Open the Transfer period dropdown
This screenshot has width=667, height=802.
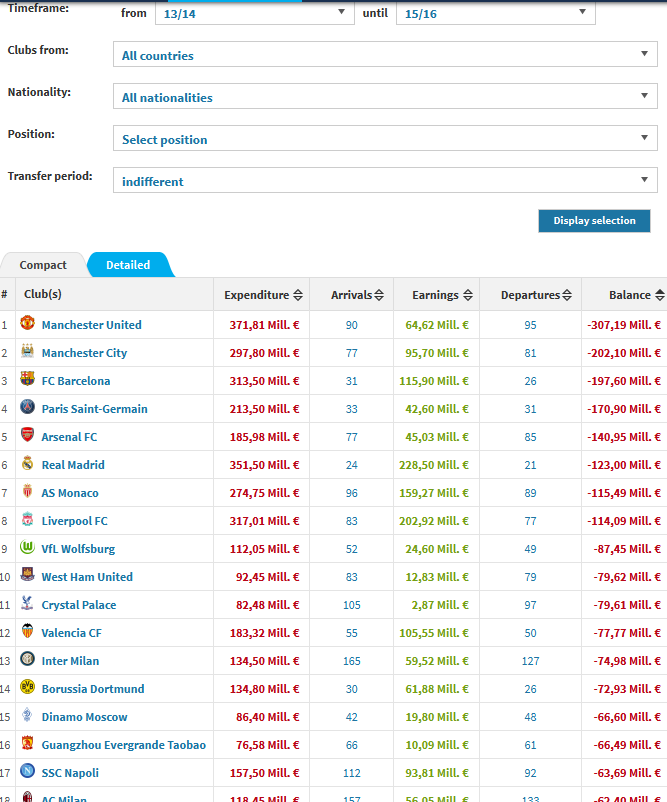tap(385, 181)
